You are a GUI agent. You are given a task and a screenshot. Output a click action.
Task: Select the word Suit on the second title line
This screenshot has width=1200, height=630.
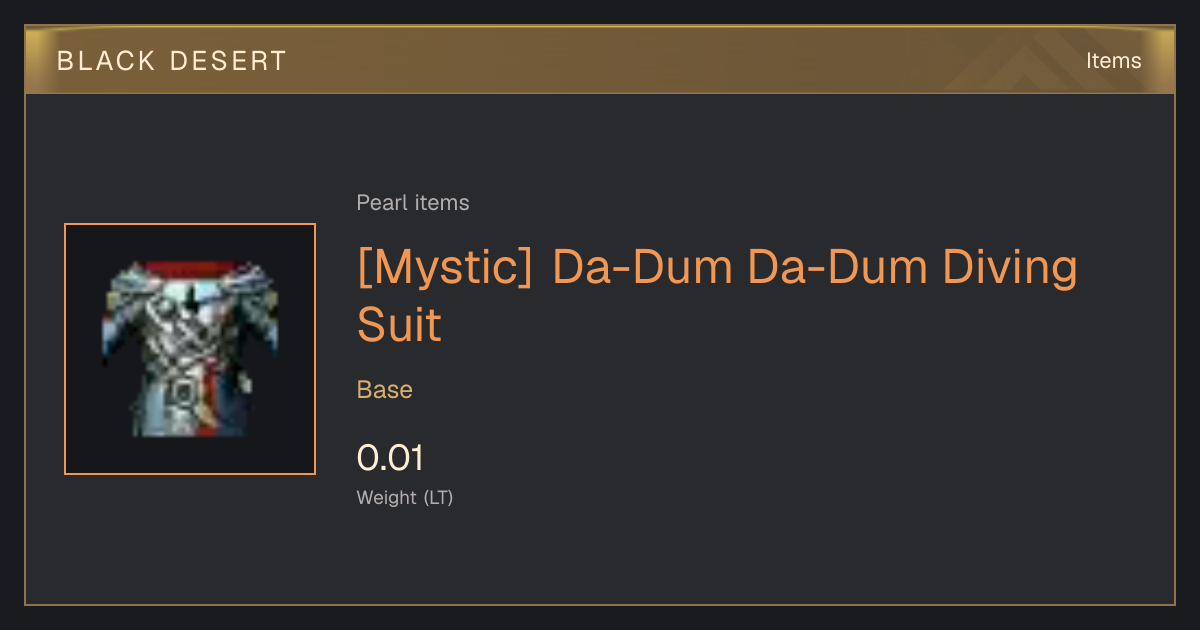pyautogui.click(x=399, y=324)
